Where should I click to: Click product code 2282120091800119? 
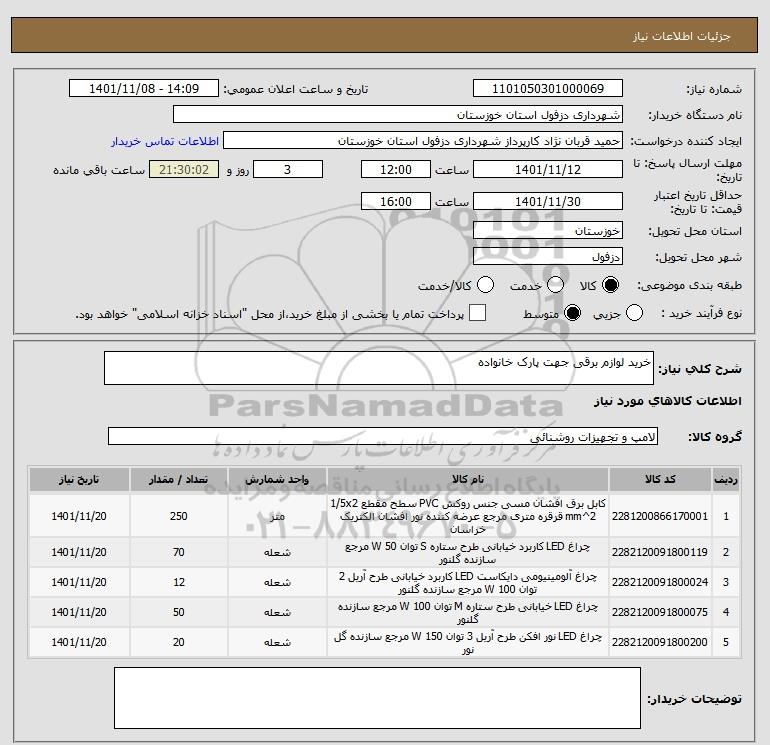[x=660, y=552]
